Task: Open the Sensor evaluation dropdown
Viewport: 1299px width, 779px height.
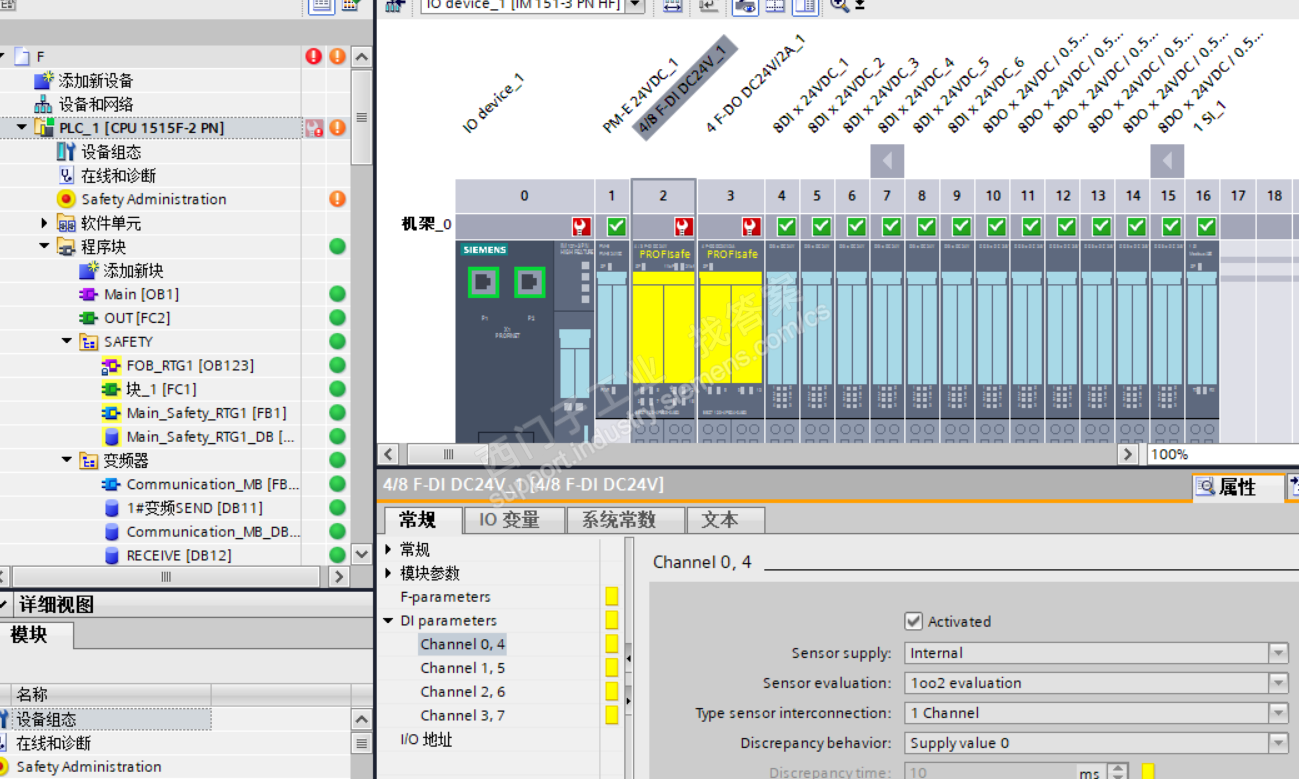Action: pyautogui.click(x=1278, y=683)
